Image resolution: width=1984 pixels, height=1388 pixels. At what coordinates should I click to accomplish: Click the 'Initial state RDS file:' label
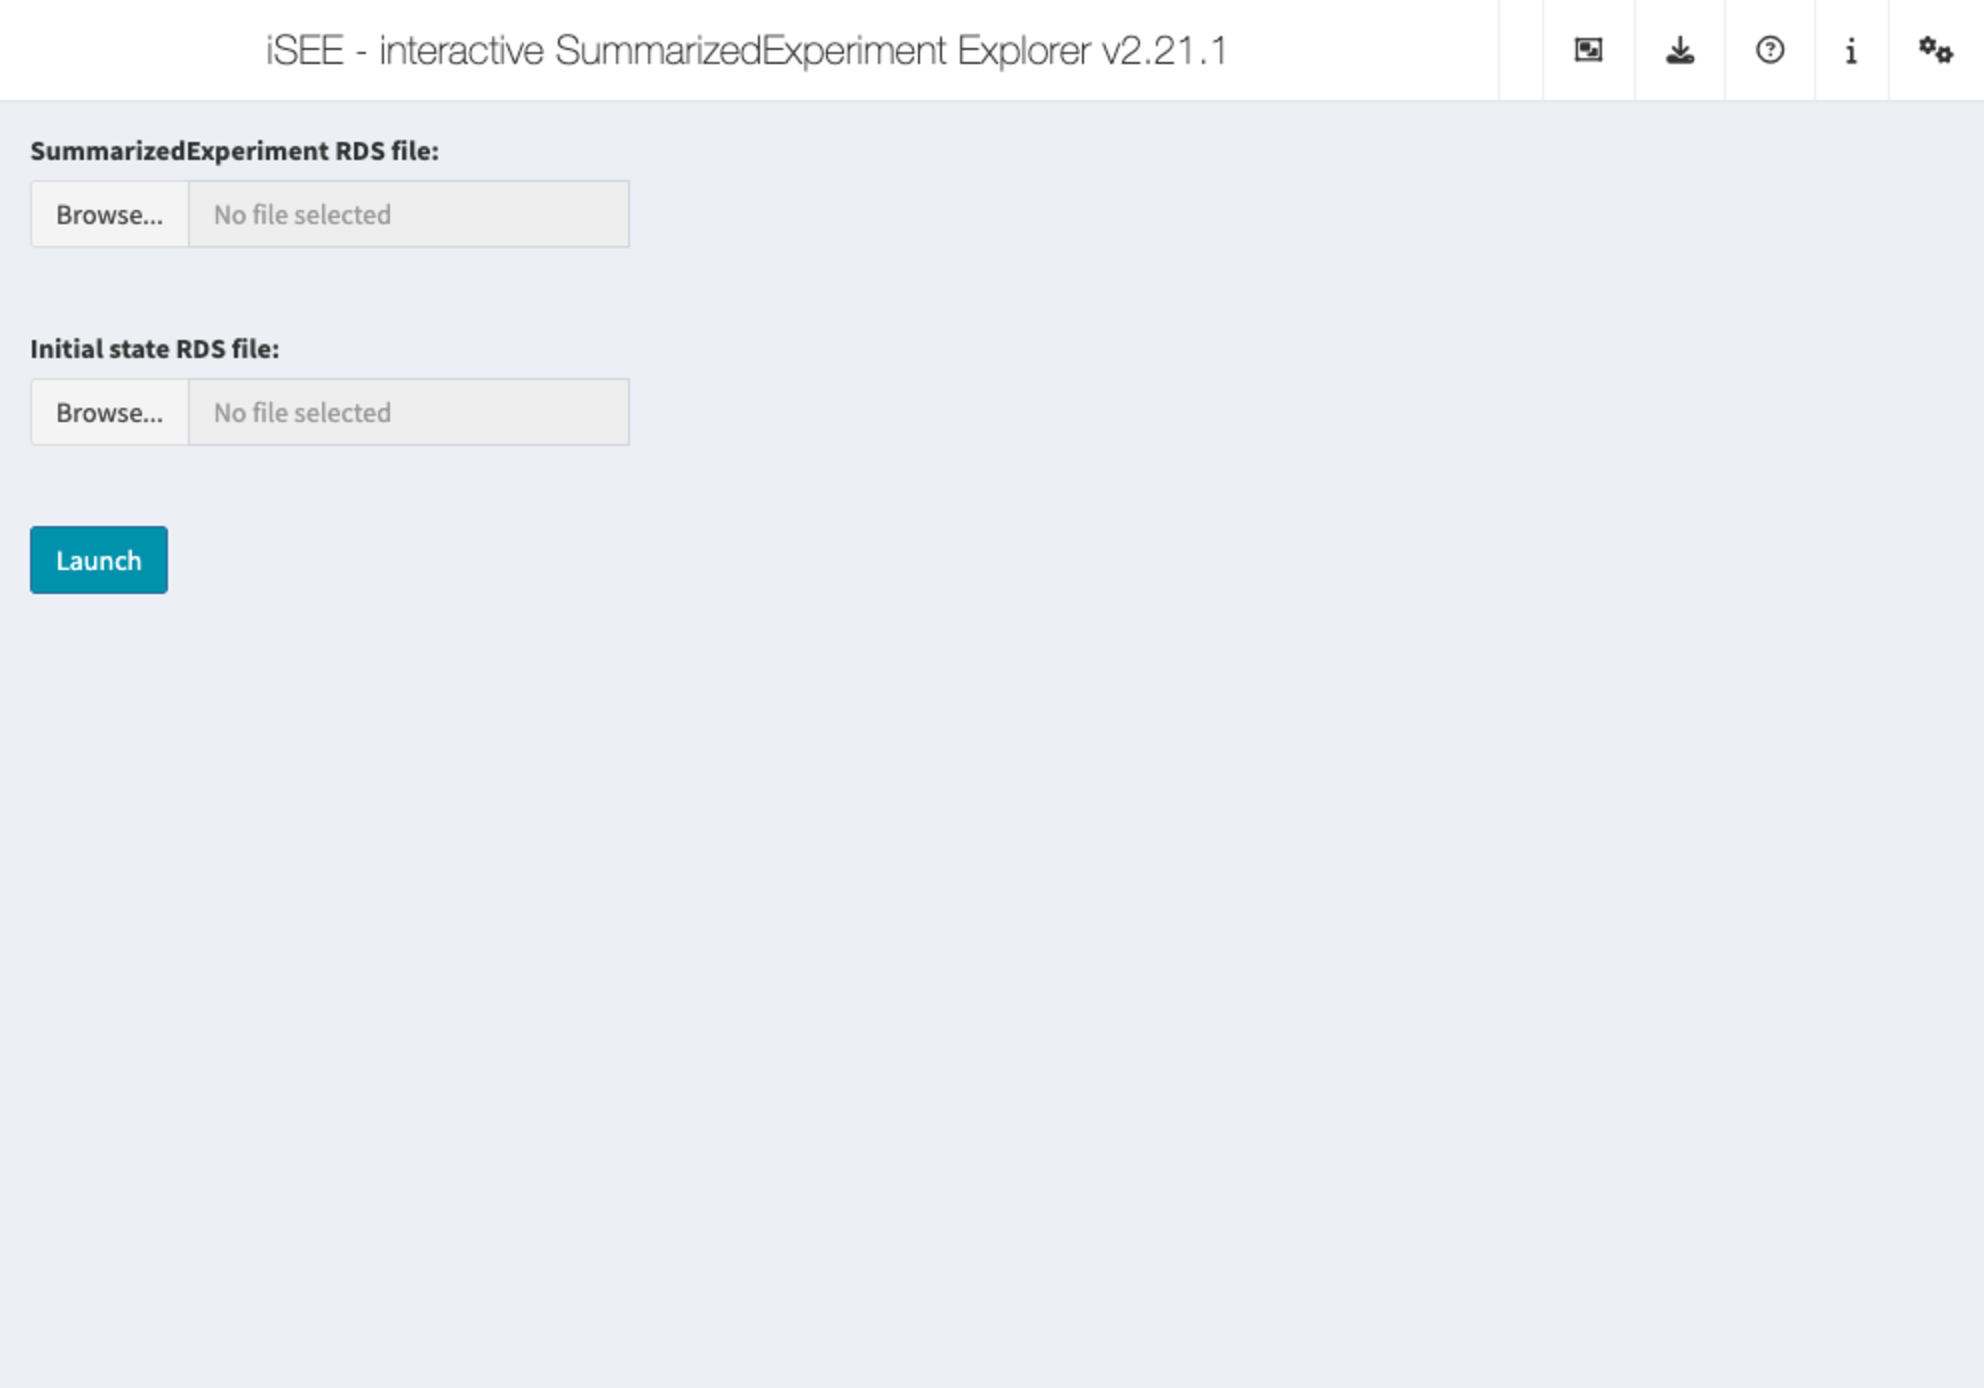click(x=155, y=349)
